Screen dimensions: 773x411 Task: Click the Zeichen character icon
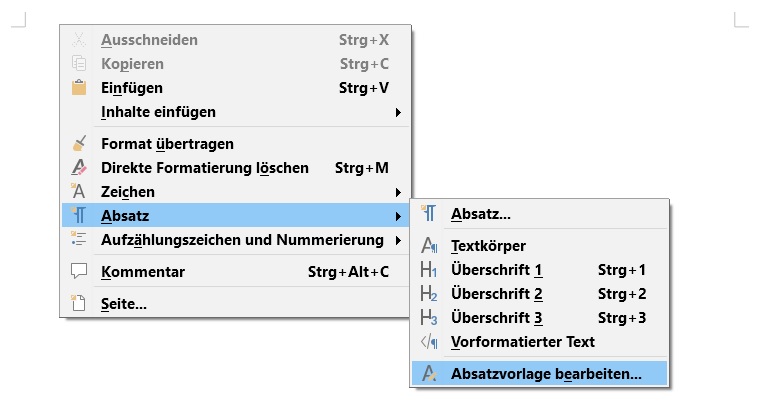80,192
